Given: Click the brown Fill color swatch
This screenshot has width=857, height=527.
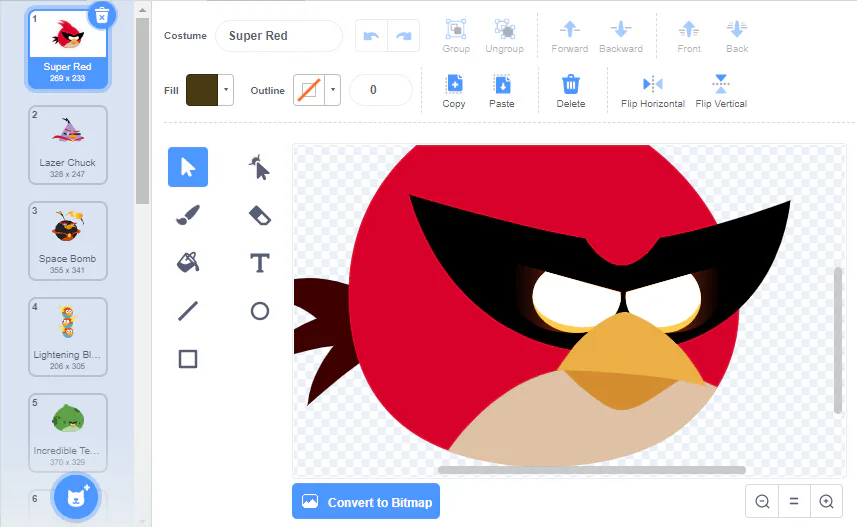Looking at the screenshot, I should pos(202,90).
